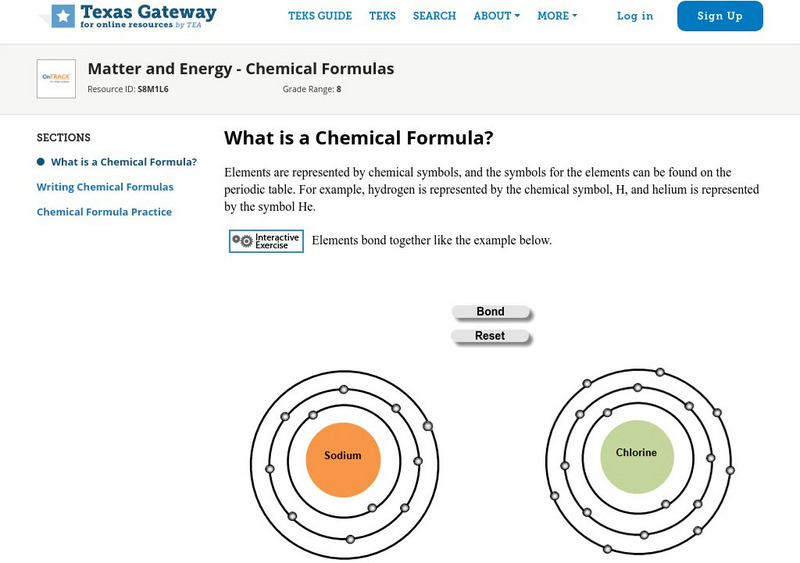
Task: Expand the MORE dropdown menu
Action: [557, 16]
